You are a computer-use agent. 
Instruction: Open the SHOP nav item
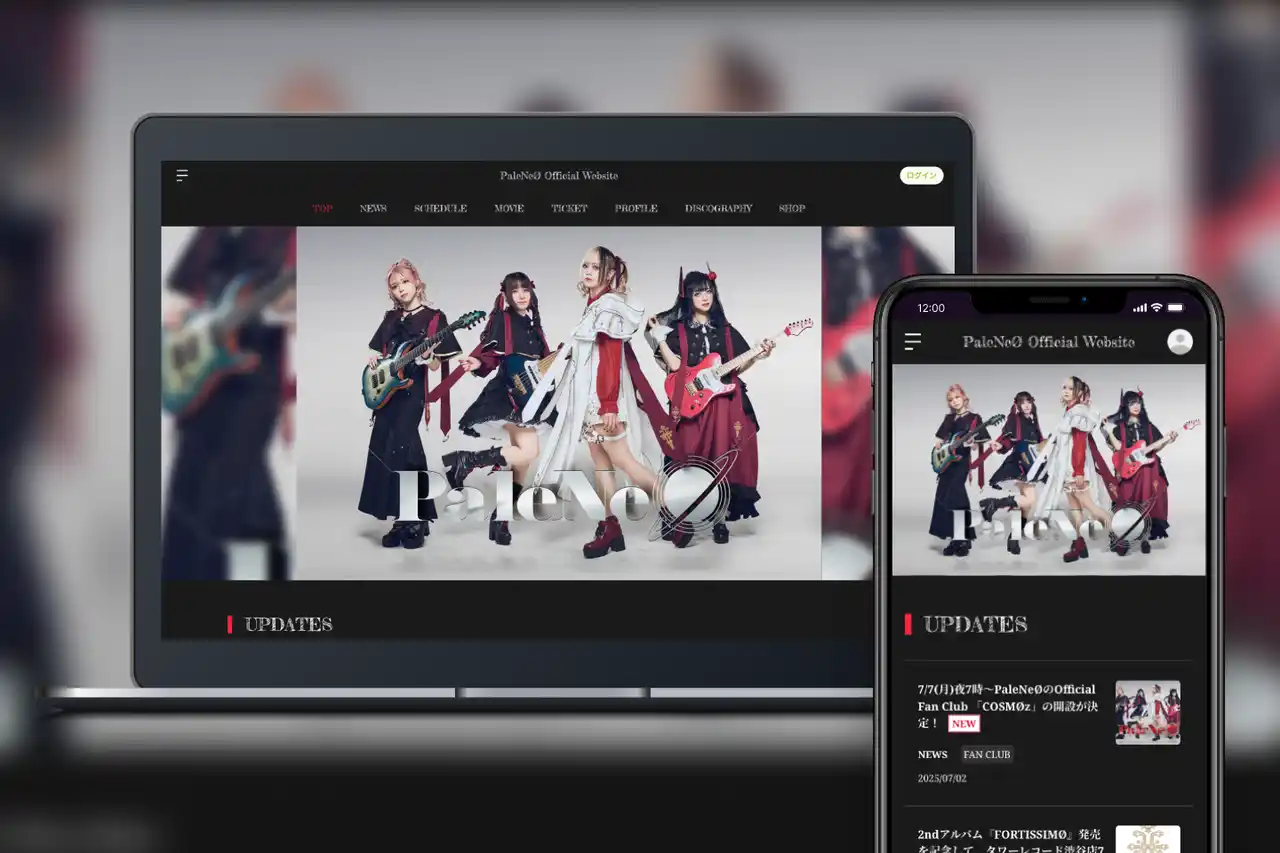[792, 208]
